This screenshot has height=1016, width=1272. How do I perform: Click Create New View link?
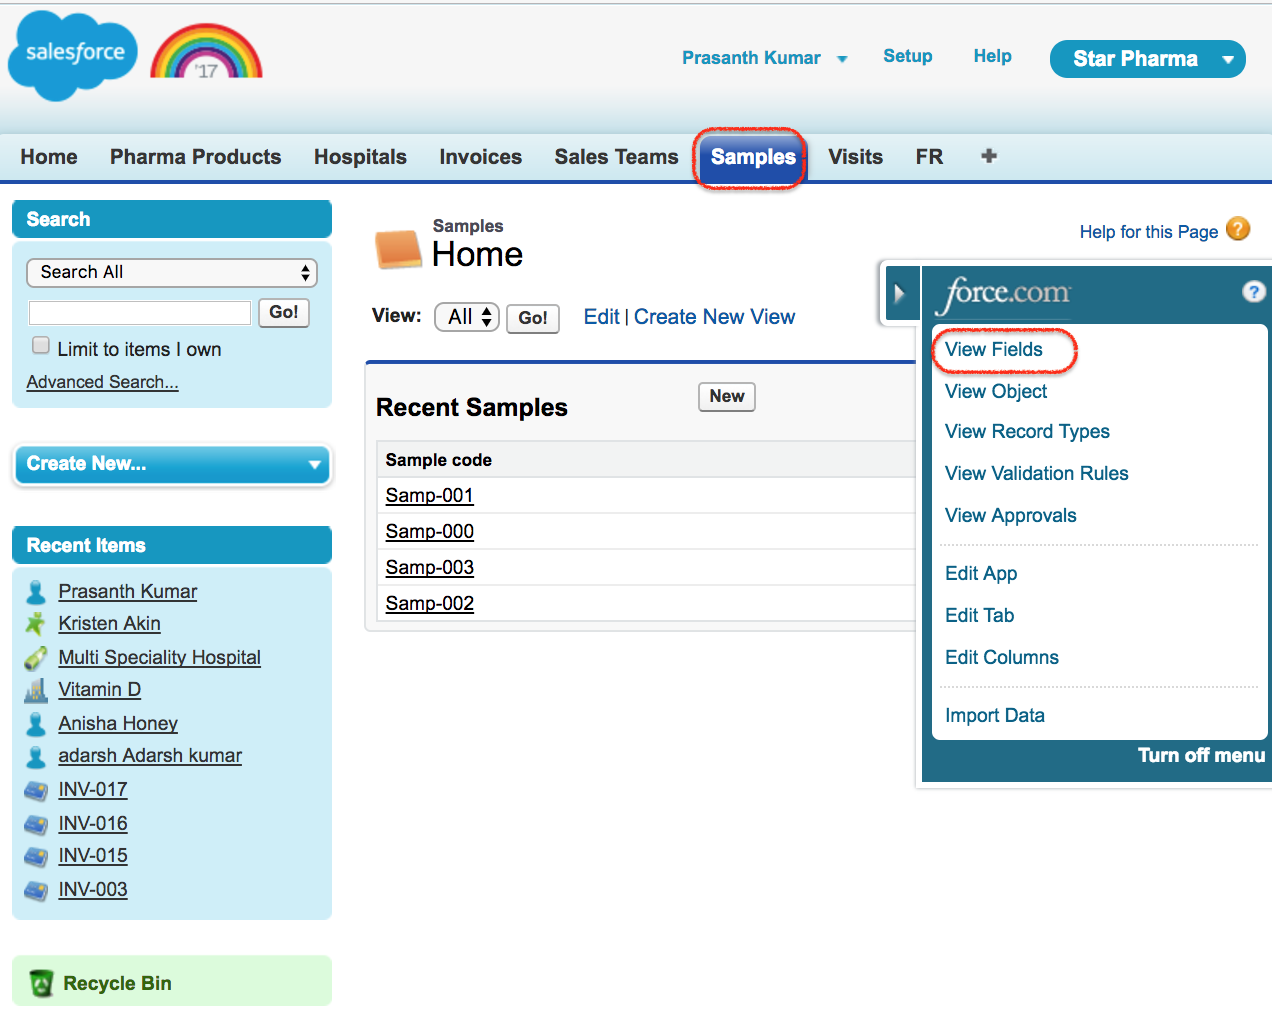click(714, 317)
